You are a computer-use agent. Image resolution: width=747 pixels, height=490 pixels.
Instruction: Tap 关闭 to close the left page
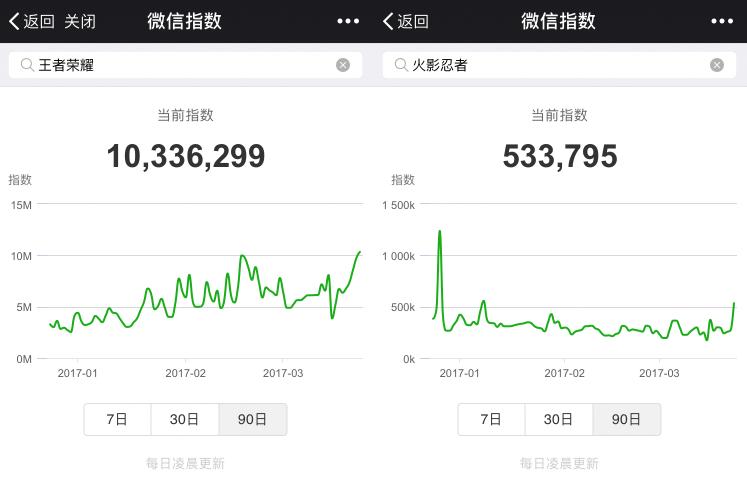pos(80,21)
